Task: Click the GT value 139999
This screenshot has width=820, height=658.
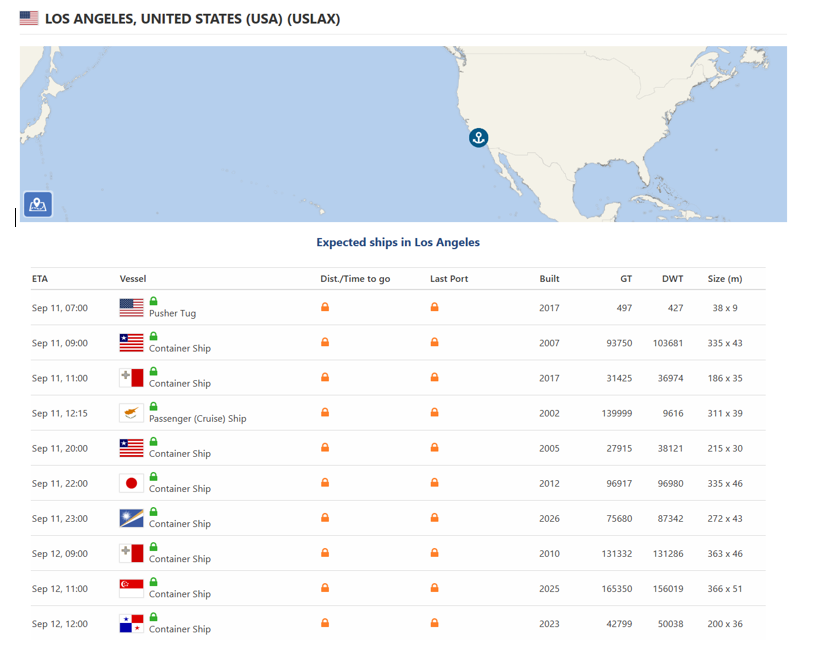Action: pos(617,413)
